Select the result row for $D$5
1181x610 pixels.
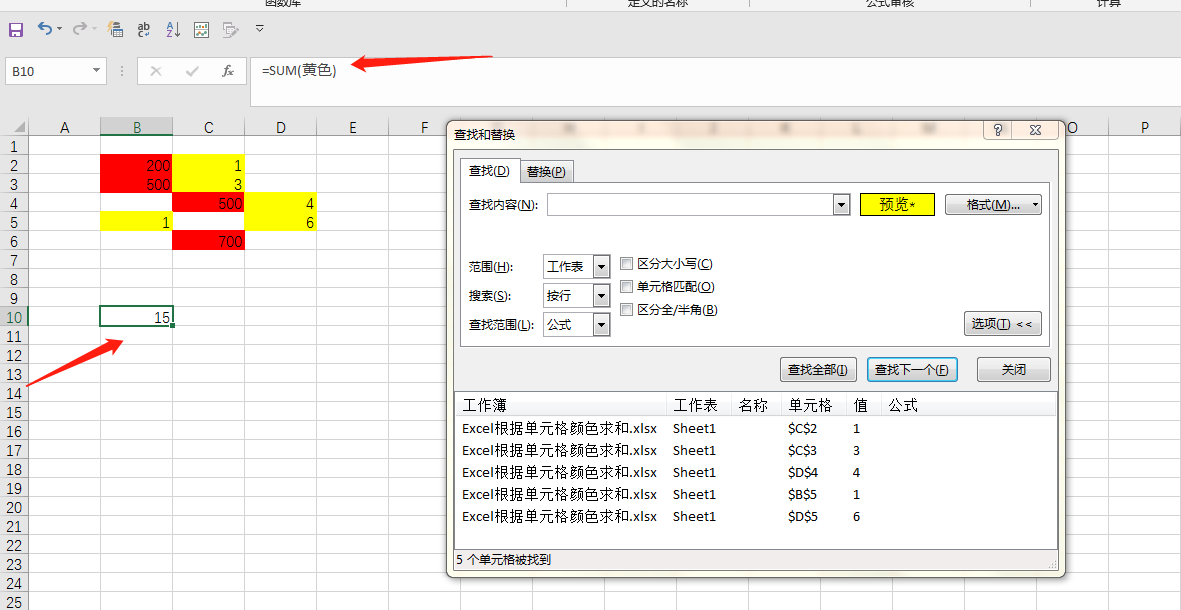755,517
